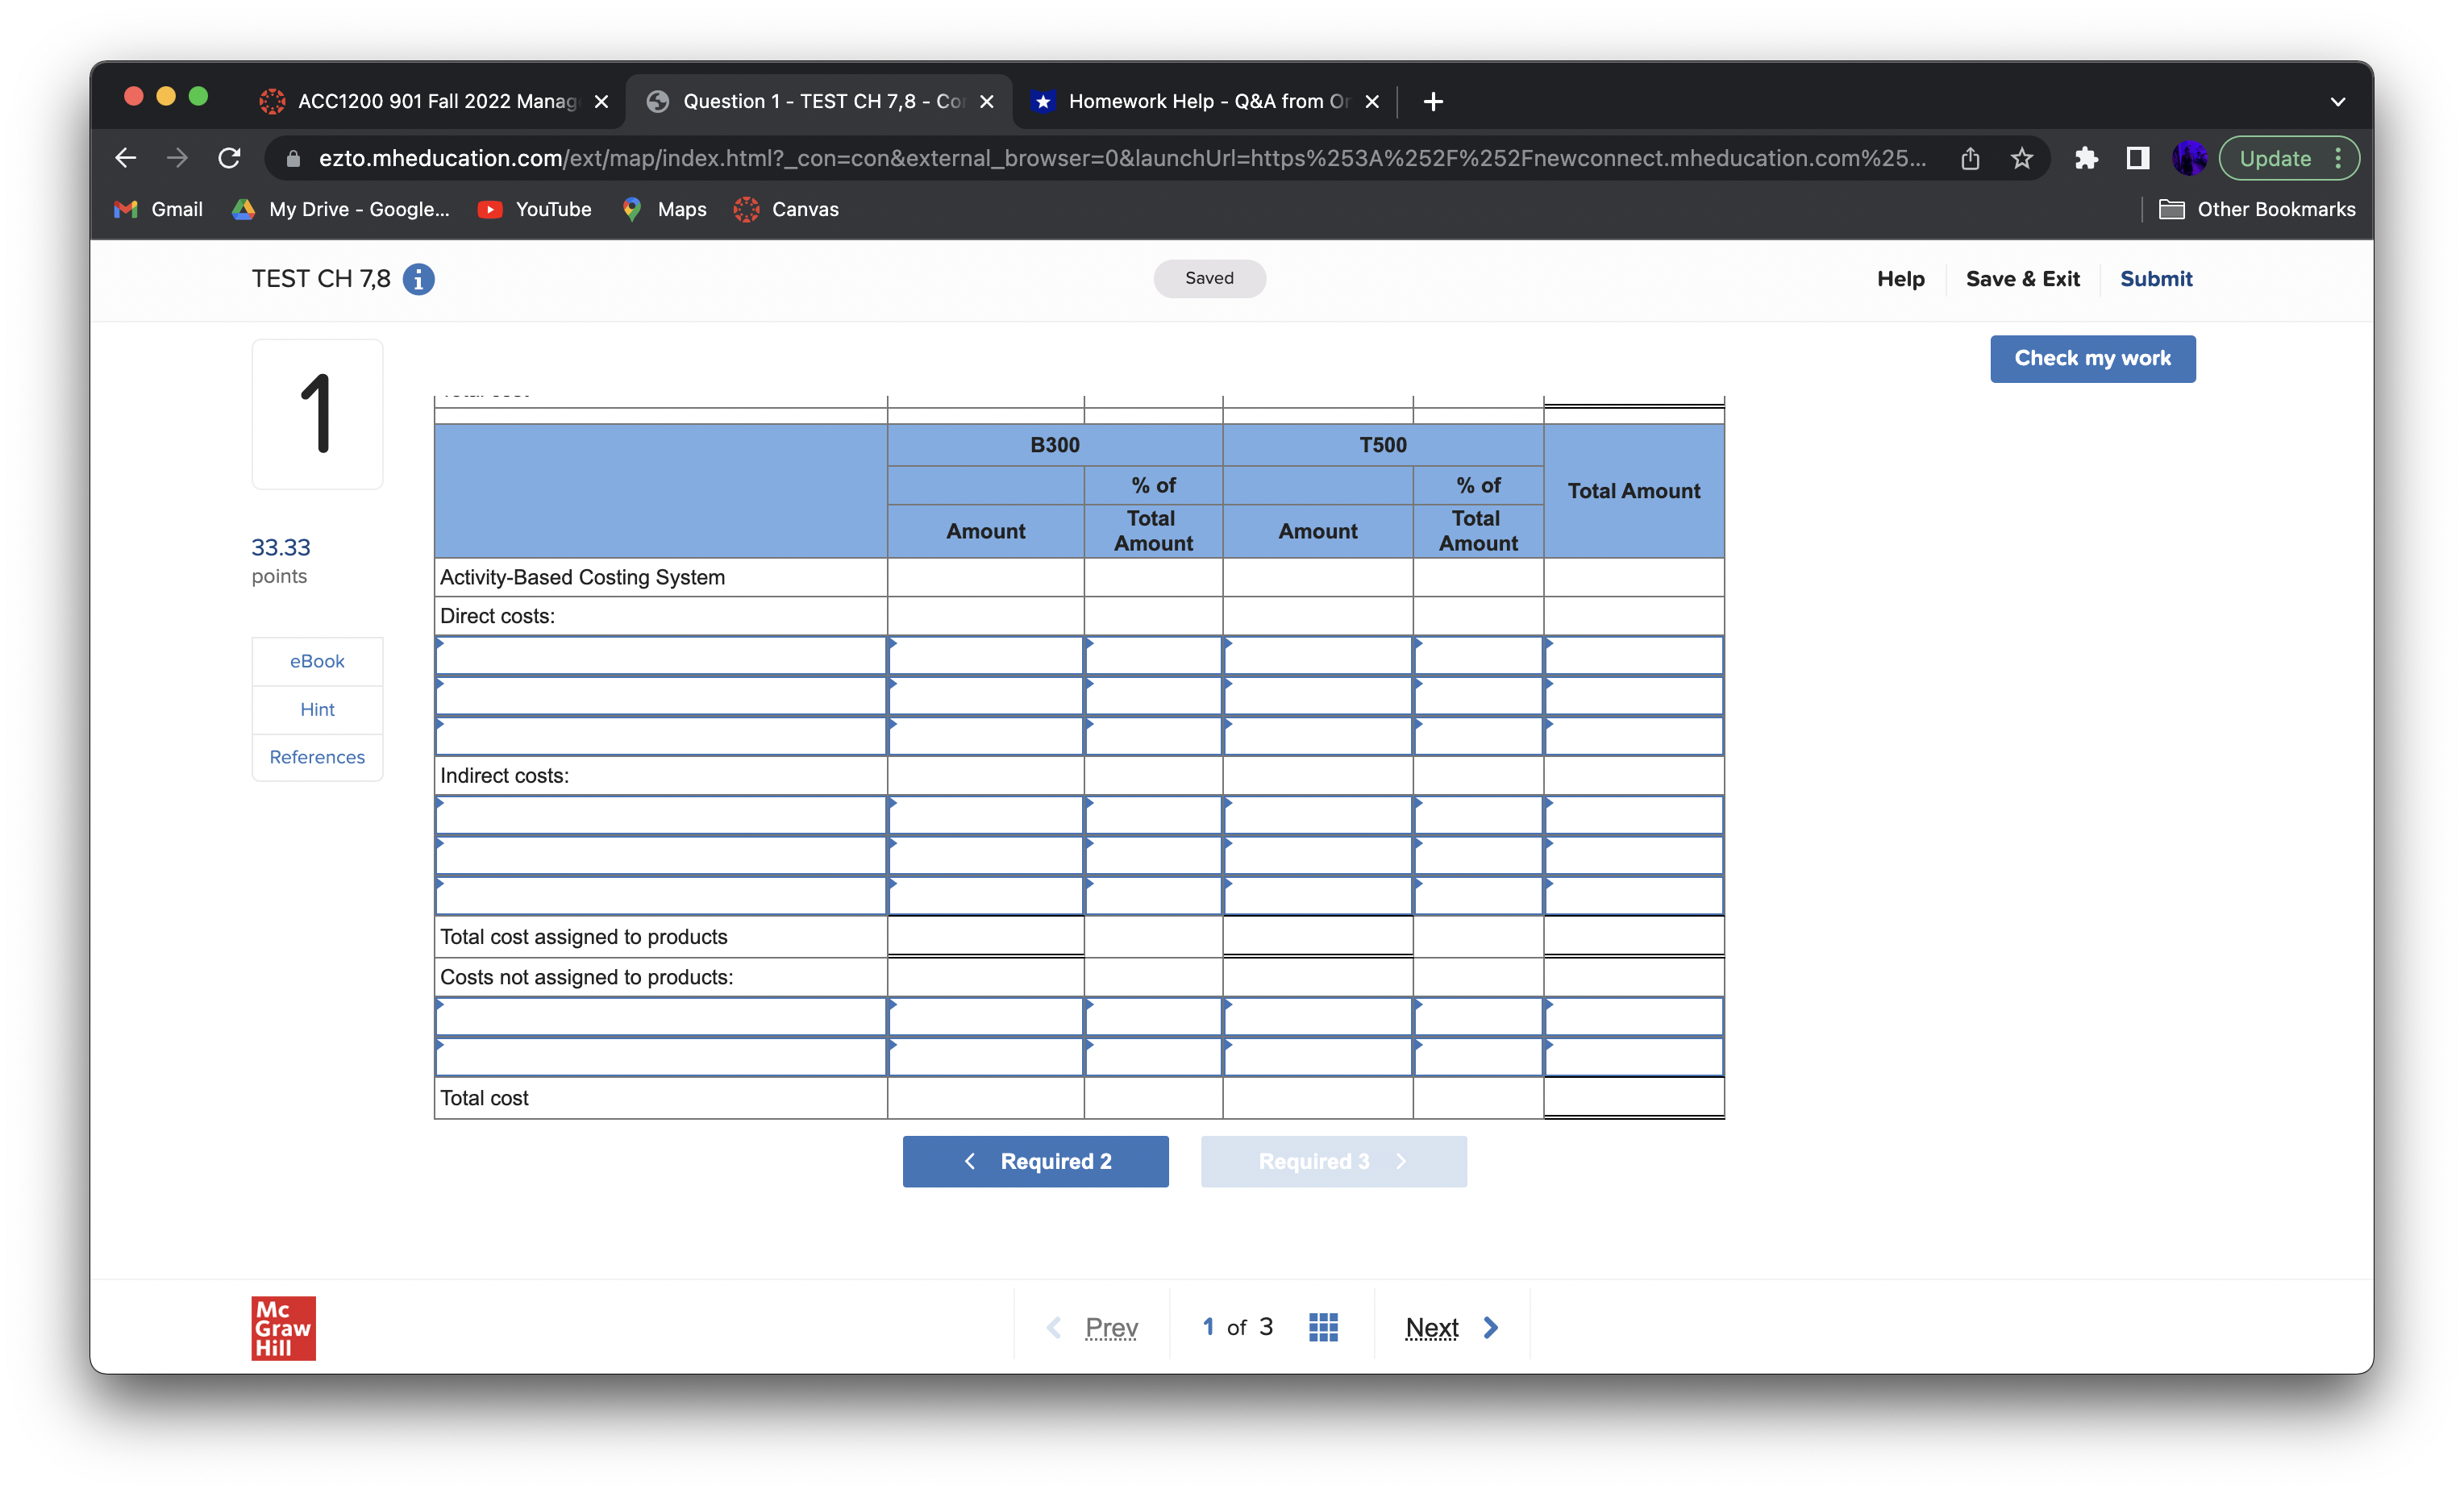Screen dimensions: 2464x1493
Task: Open the new tab plus button
Action: pos(1432,101)
